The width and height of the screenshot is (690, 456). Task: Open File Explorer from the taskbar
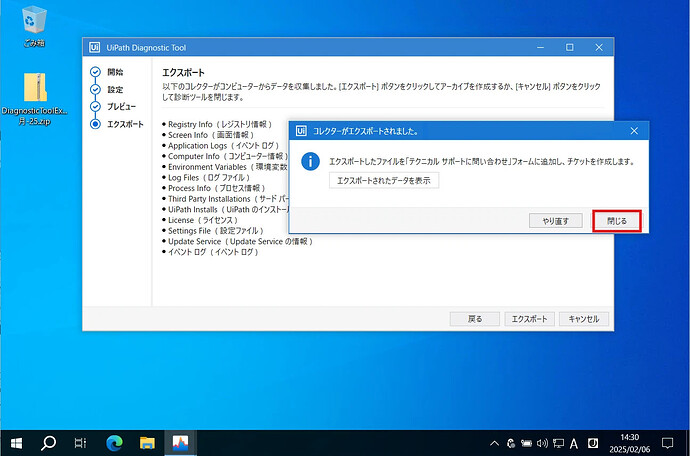(x=147, y=443)
